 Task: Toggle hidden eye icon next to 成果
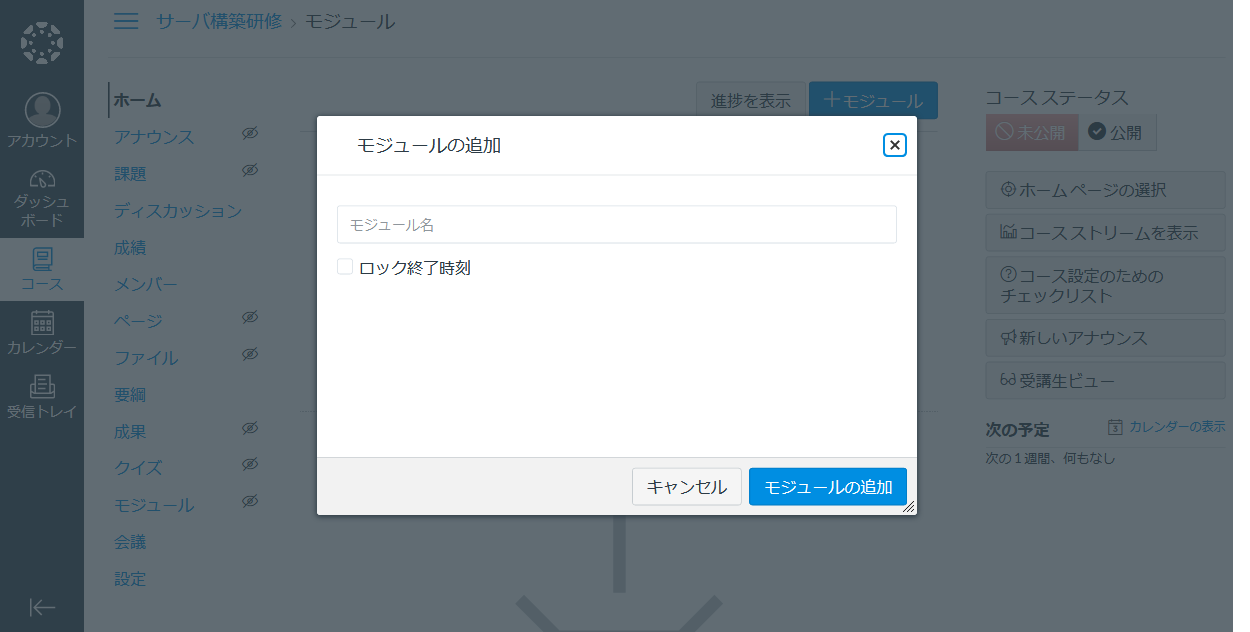click(x=251, y=428)
